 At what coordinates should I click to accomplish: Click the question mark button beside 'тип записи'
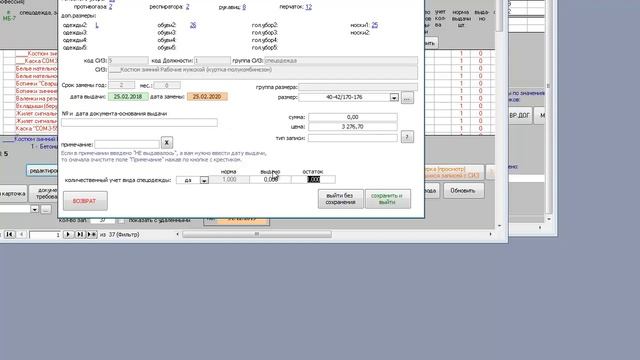407,137
